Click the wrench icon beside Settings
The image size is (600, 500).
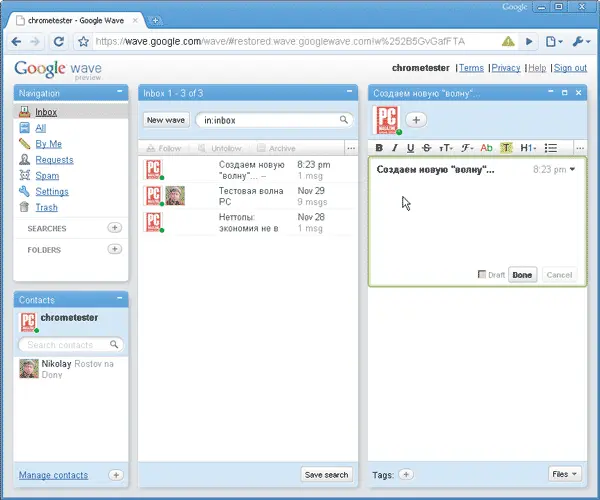pos(24,191)
